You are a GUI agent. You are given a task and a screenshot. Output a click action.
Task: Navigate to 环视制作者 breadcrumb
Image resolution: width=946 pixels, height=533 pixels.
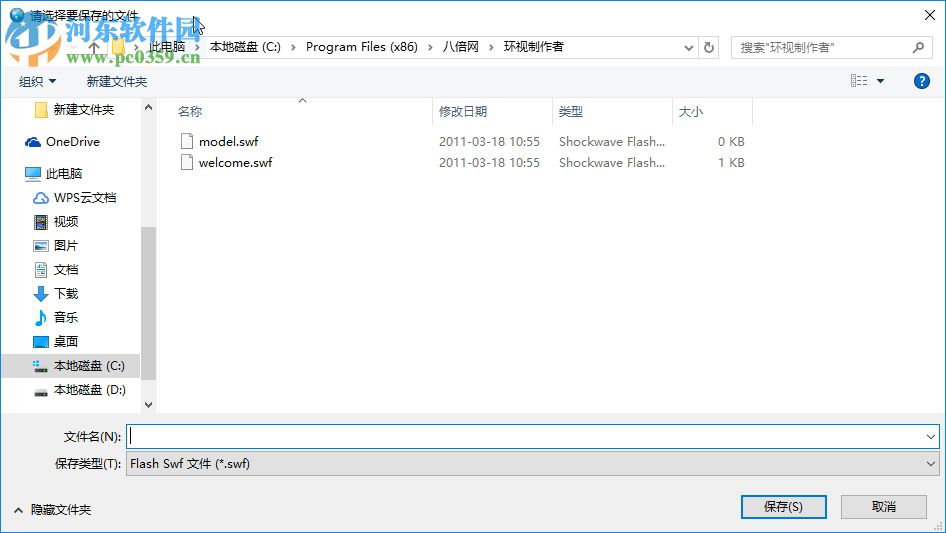533,47
